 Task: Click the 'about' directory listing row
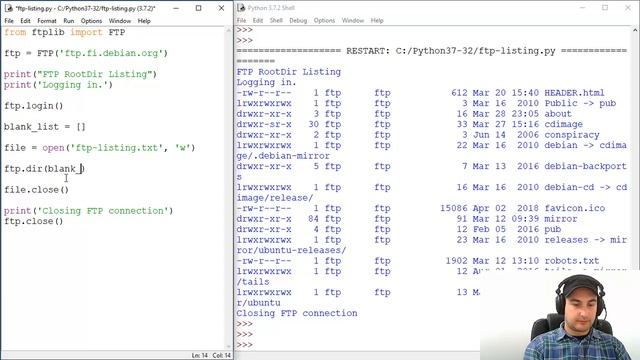point(404,114)
